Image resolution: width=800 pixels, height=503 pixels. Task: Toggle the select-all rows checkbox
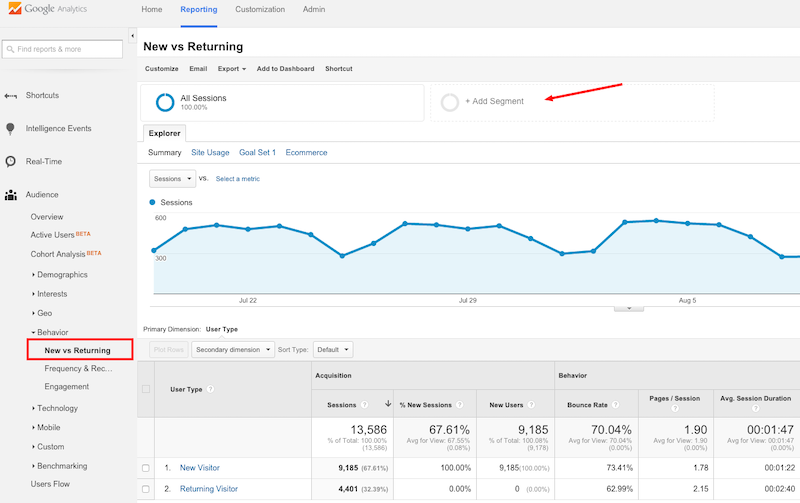(147, 388)
